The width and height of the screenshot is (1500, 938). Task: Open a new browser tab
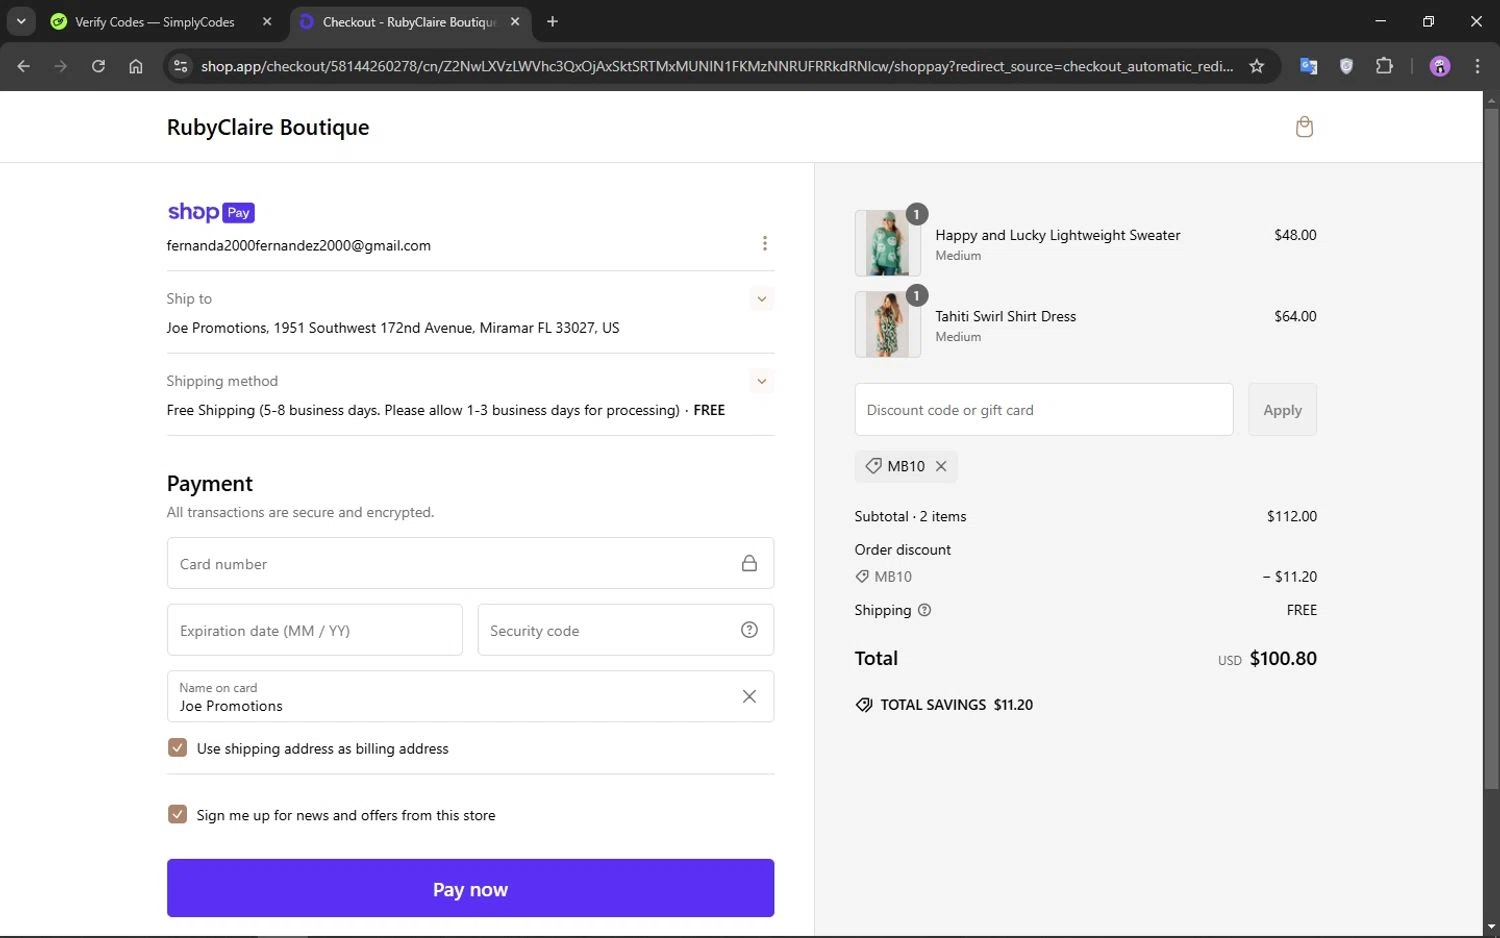click(x=552, y=21)
